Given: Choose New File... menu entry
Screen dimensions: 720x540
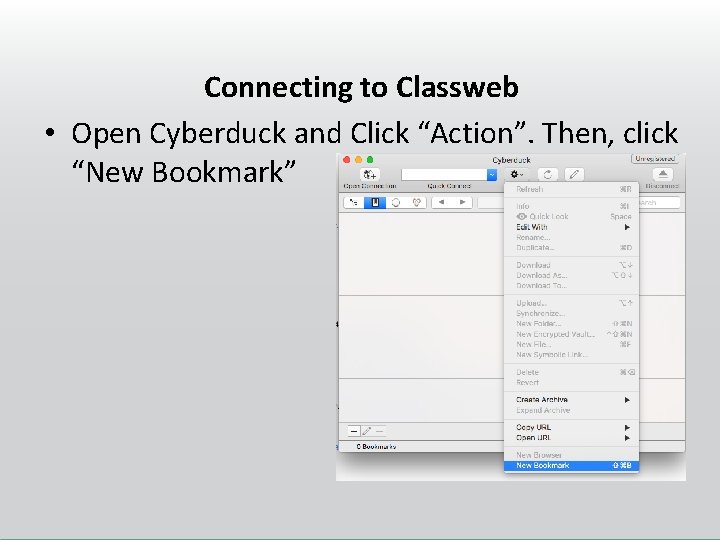Looking at the screenshot, I should (571, 344).
